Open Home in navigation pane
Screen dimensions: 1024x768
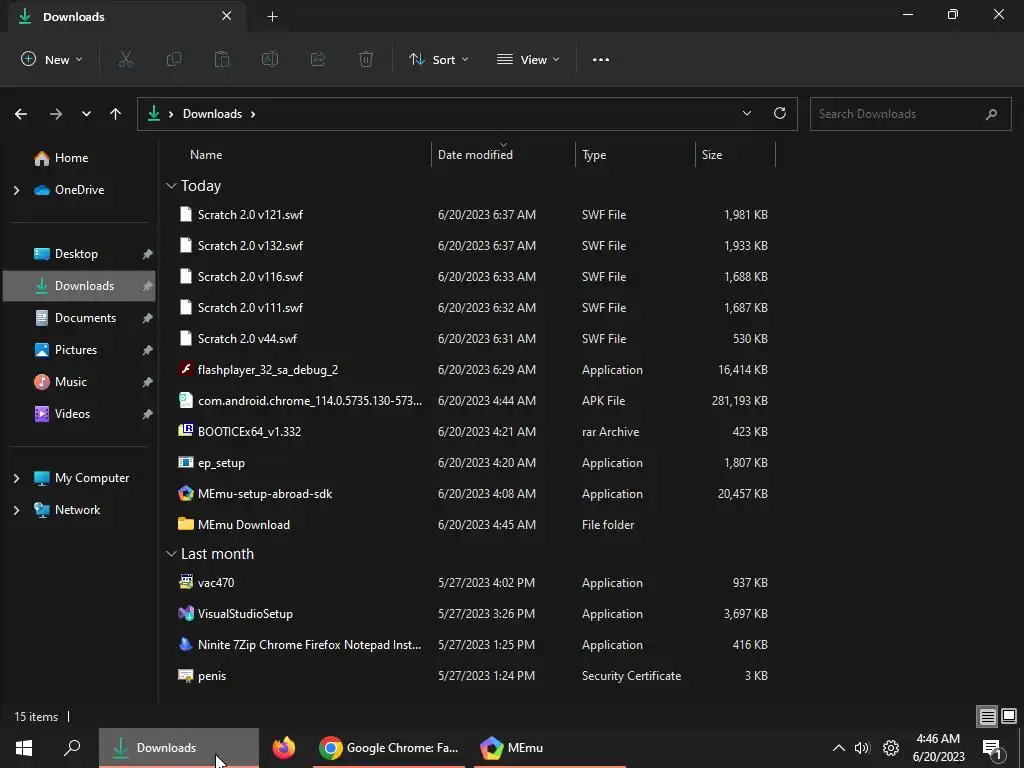point(71,158)
